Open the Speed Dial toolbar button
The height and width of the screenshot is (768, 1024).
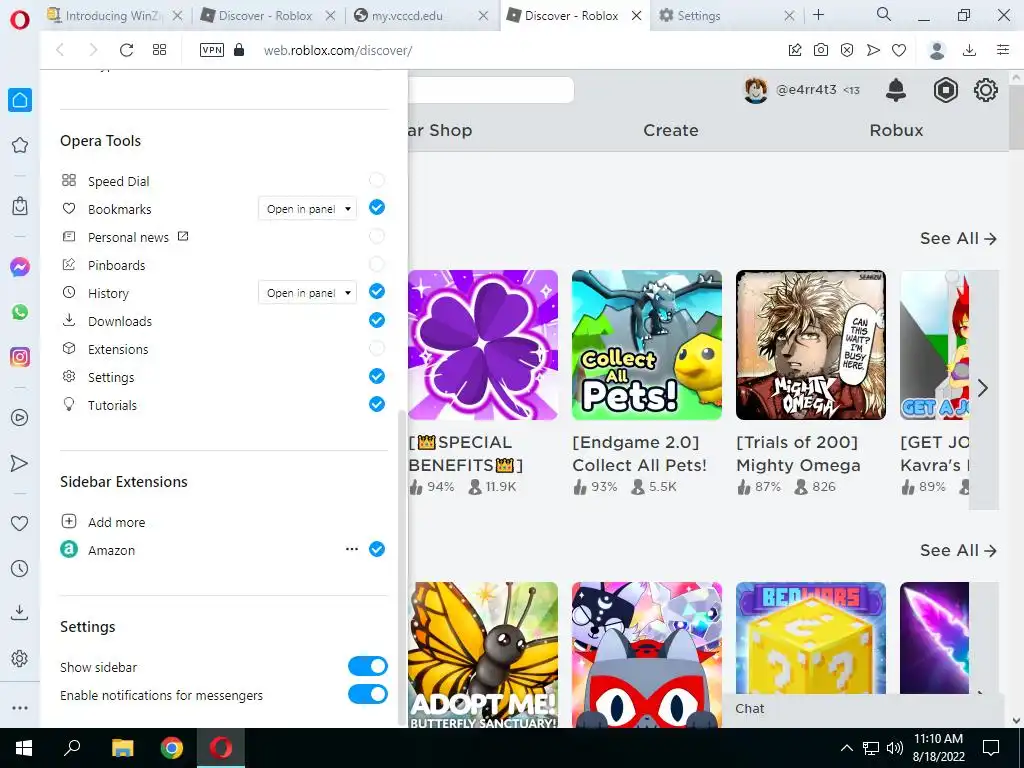(x=159, y=50)
